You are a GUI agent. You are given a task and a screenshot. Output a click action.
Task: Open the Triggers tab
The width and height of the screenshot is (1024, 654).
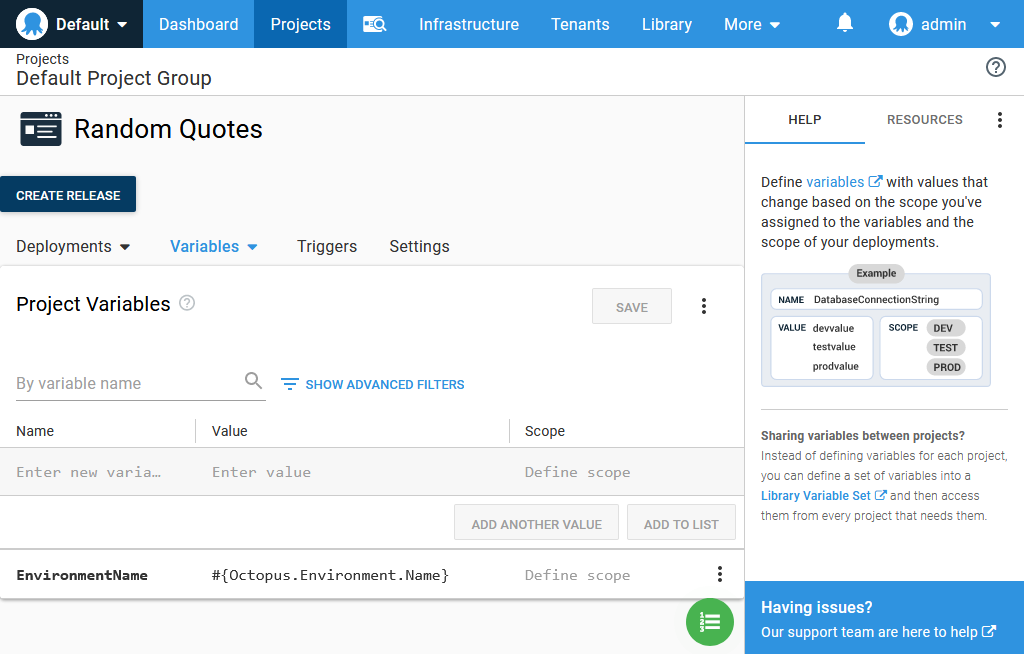click(x=327, y=246)
